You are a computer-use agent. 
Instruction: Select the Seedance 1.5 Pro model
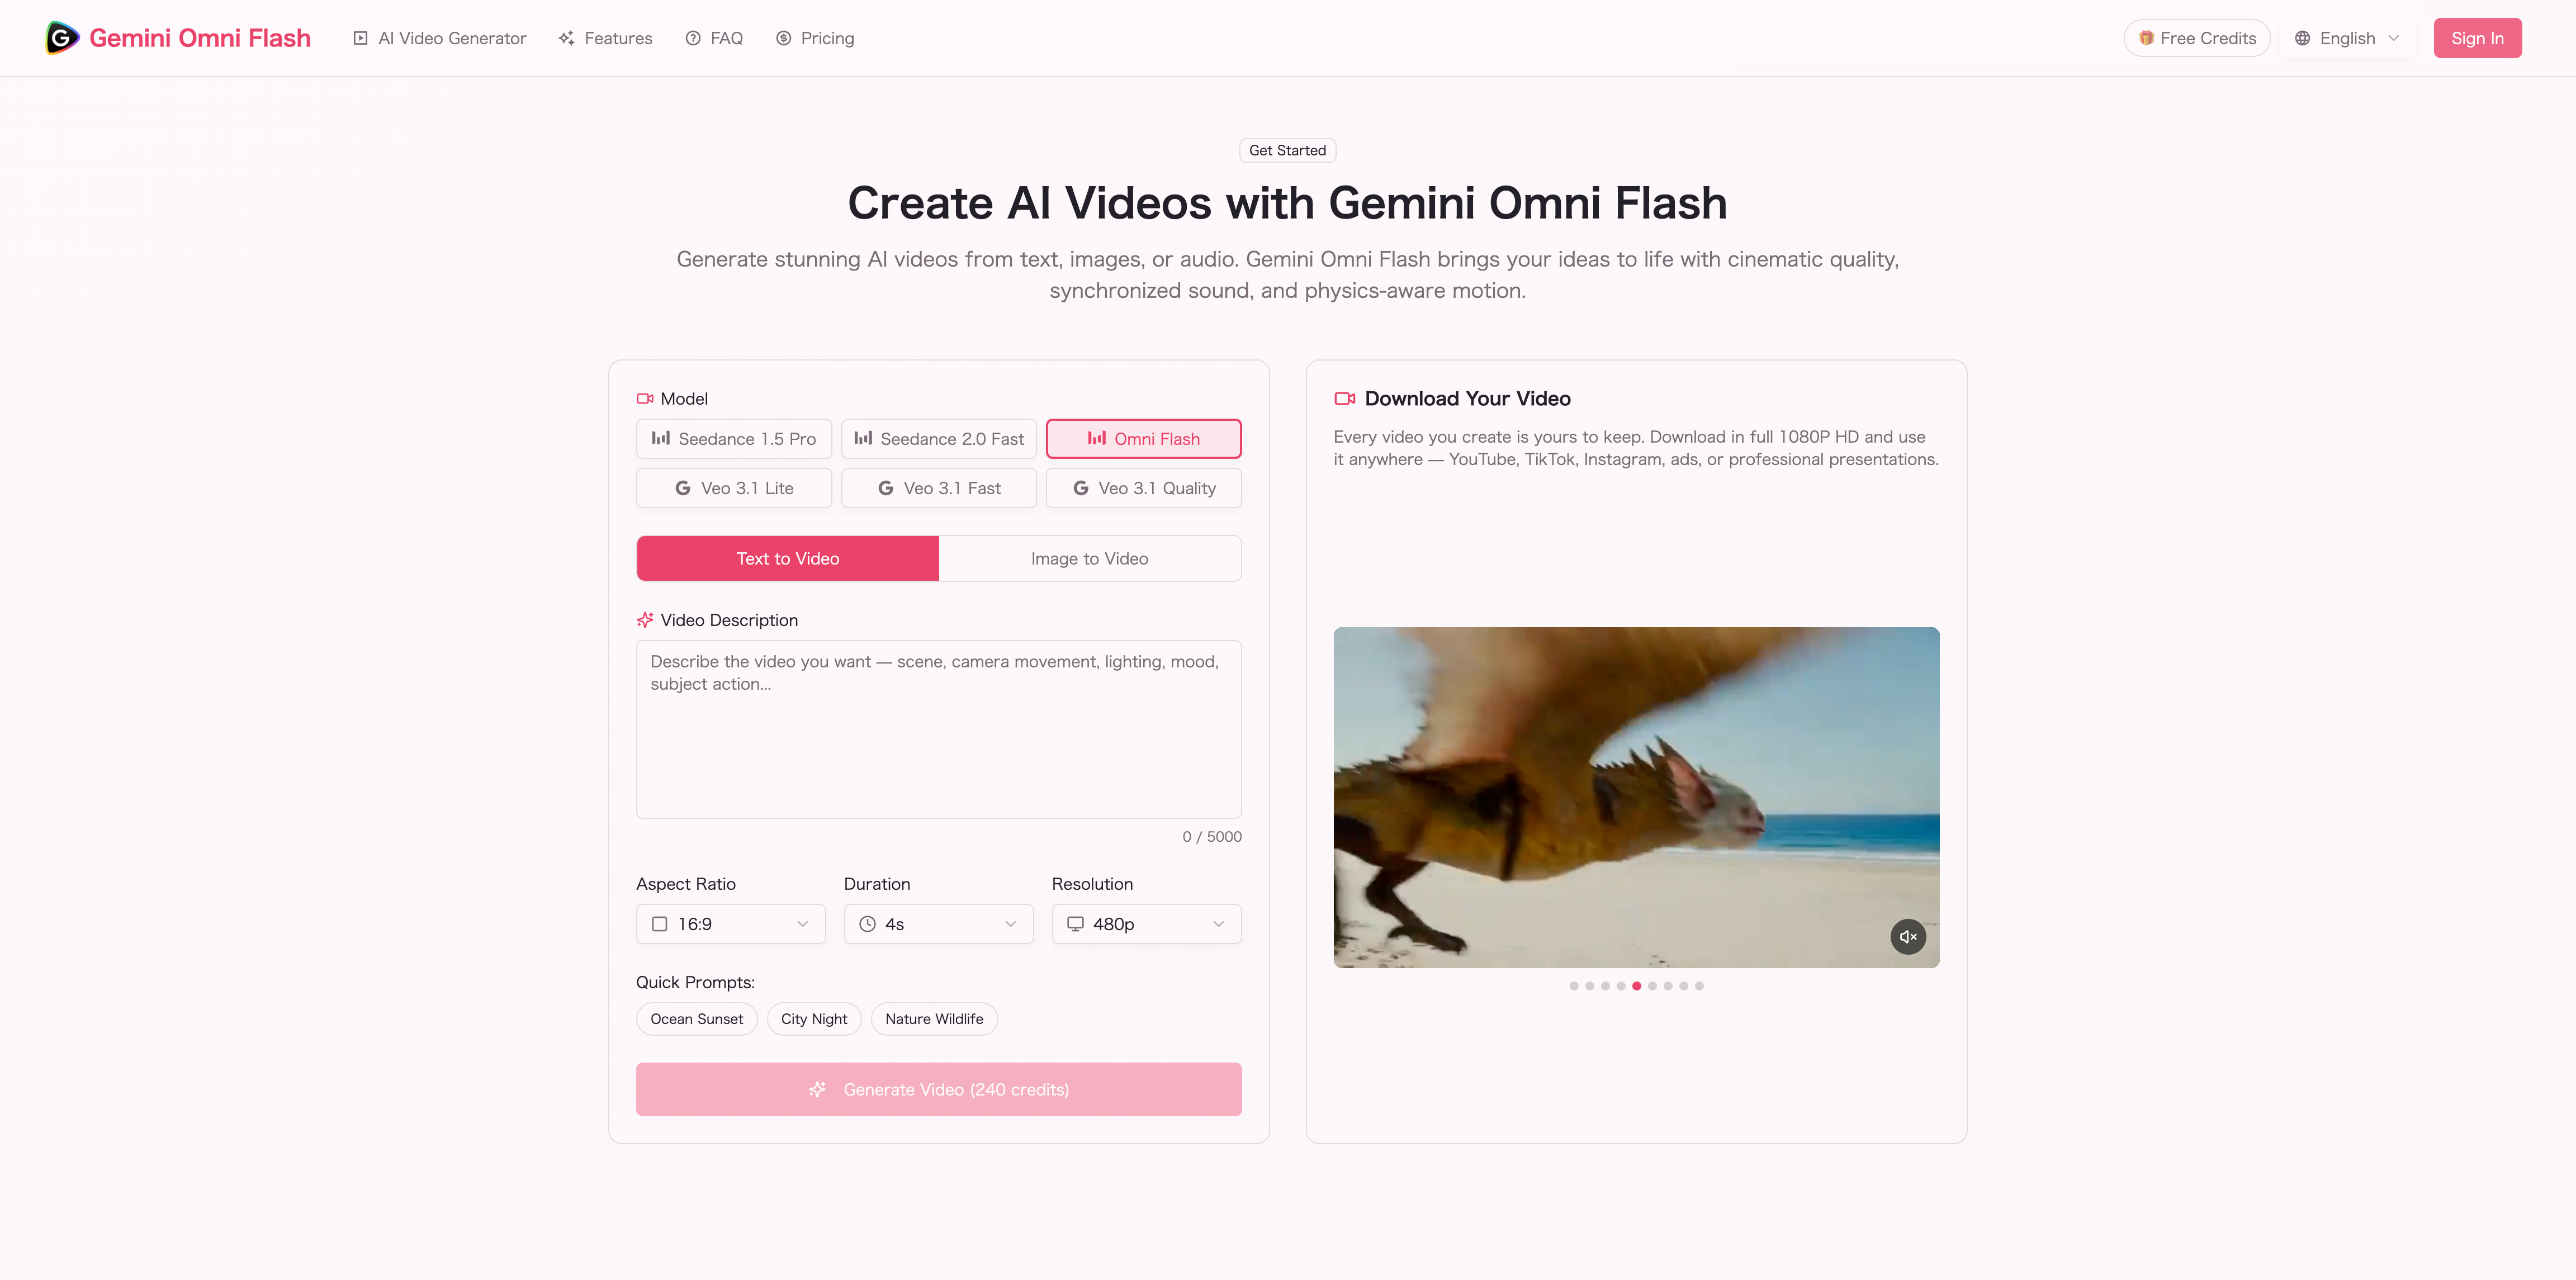tap(734, 439)
